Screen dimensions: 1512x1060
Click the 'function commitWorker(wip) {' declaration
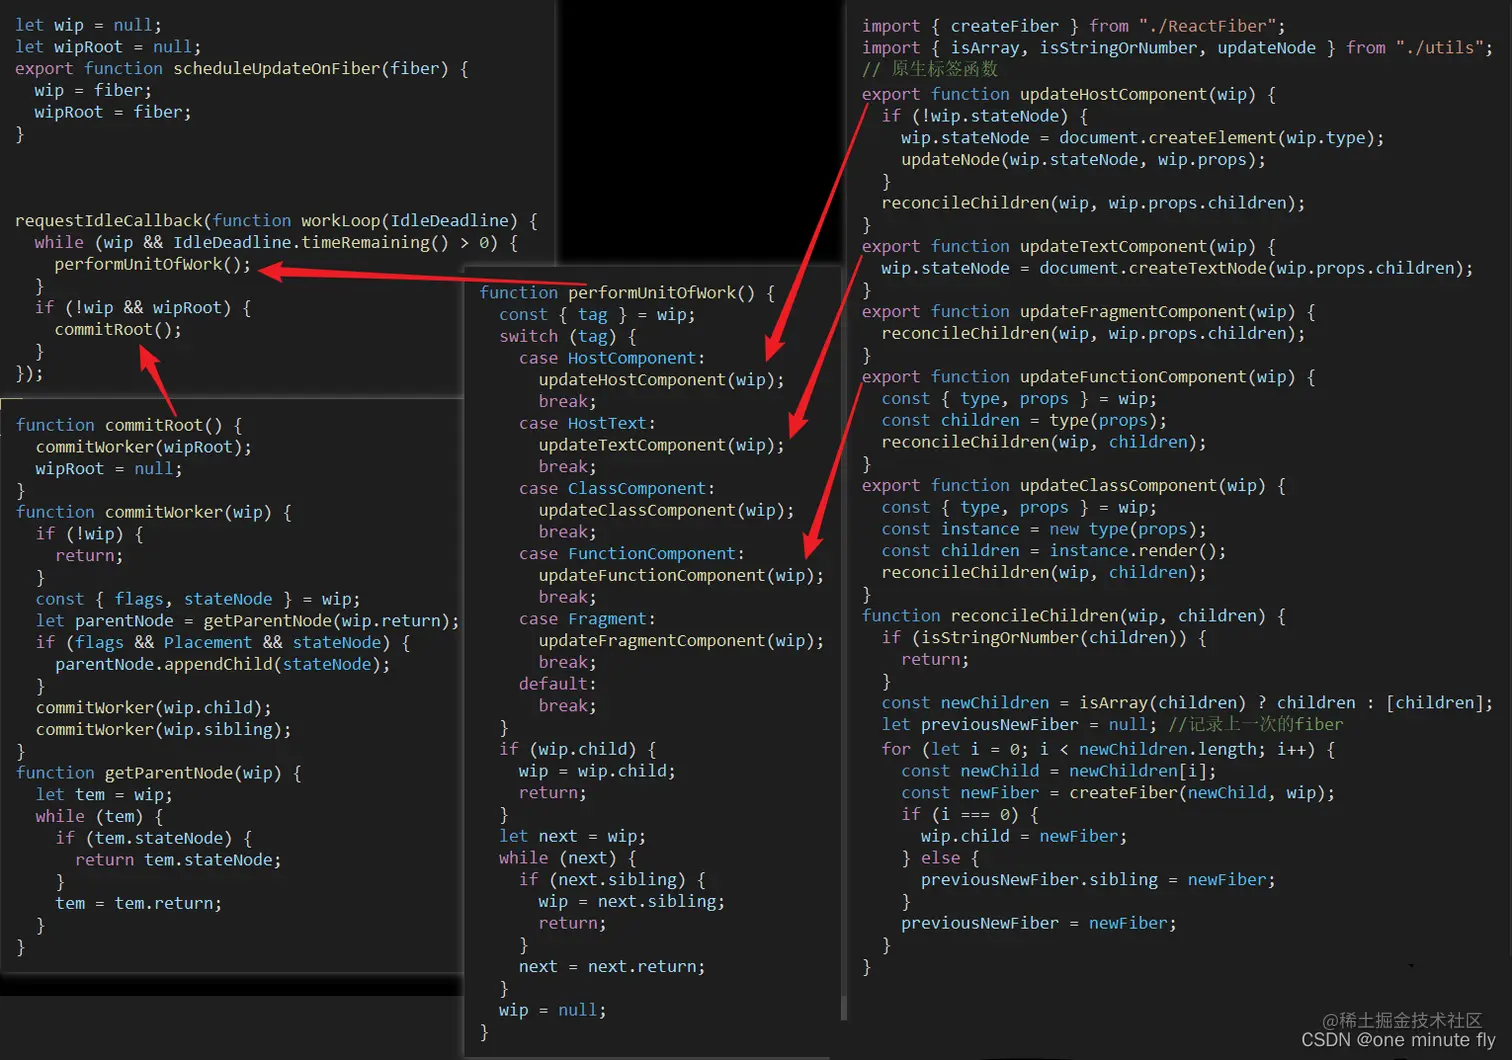tap(154, 512)
